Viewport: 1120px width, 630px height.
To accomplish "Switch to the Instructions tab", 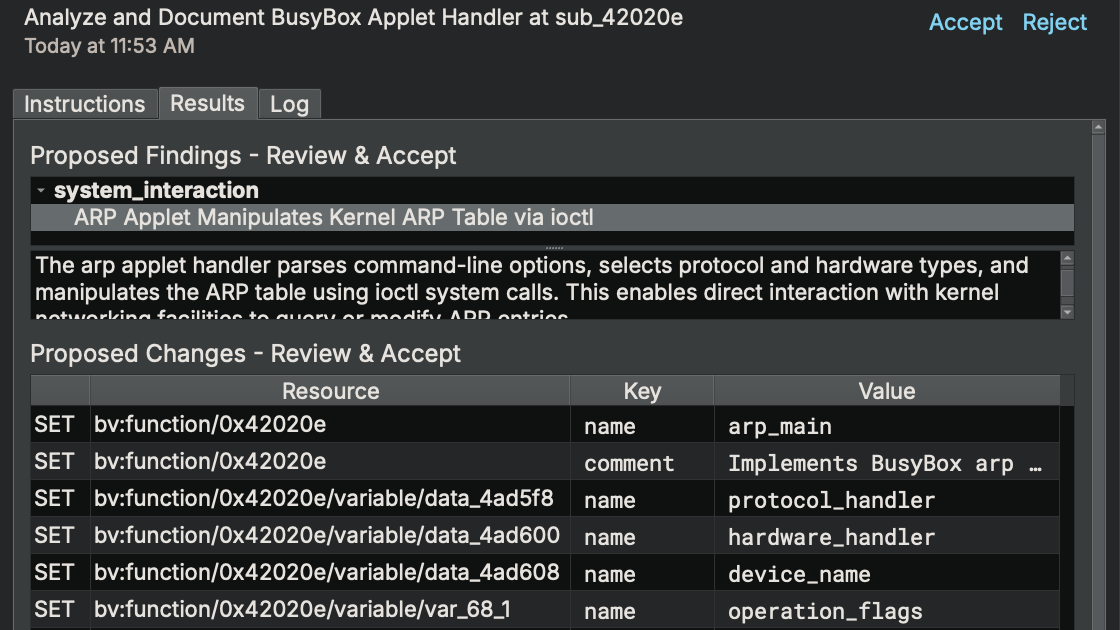I will pos(85,104).
